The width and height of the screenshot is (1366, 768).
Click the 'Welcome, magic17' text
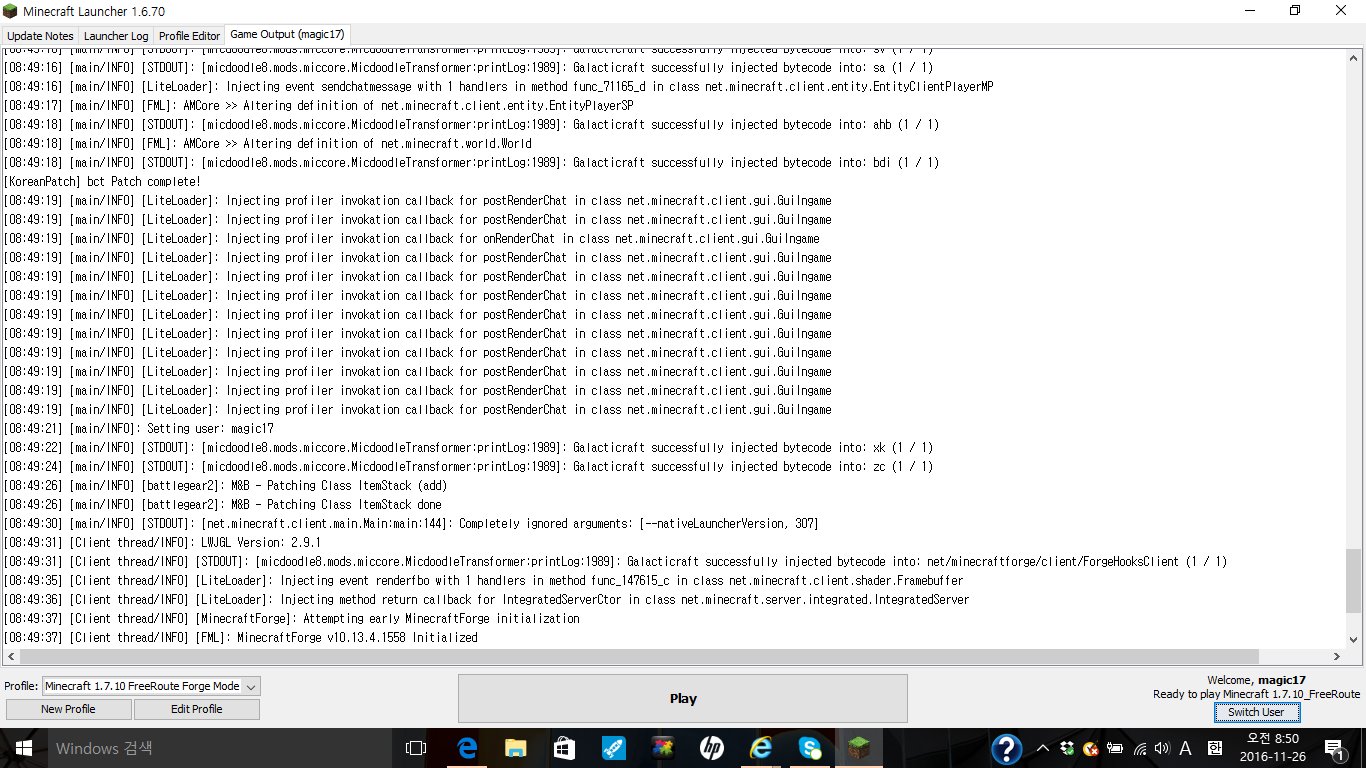(x=1256, y=680)
